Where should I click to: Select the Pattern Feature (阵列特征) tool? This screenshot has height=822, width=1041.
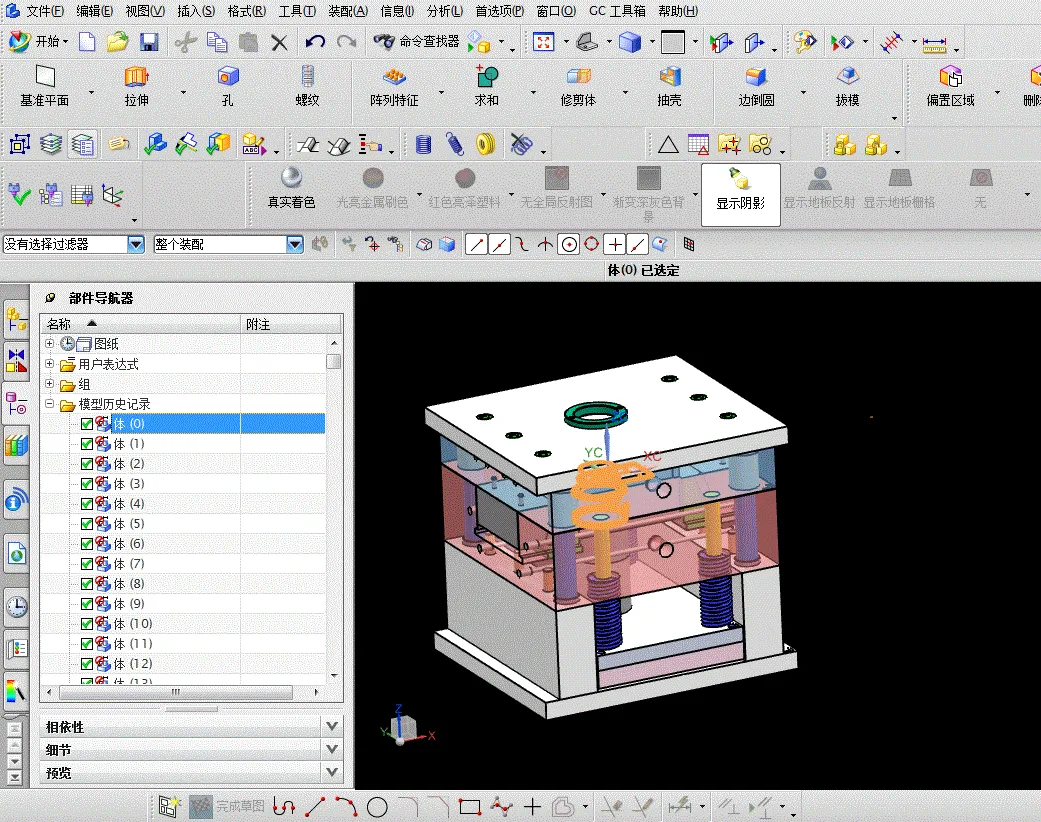coord(394,86)
